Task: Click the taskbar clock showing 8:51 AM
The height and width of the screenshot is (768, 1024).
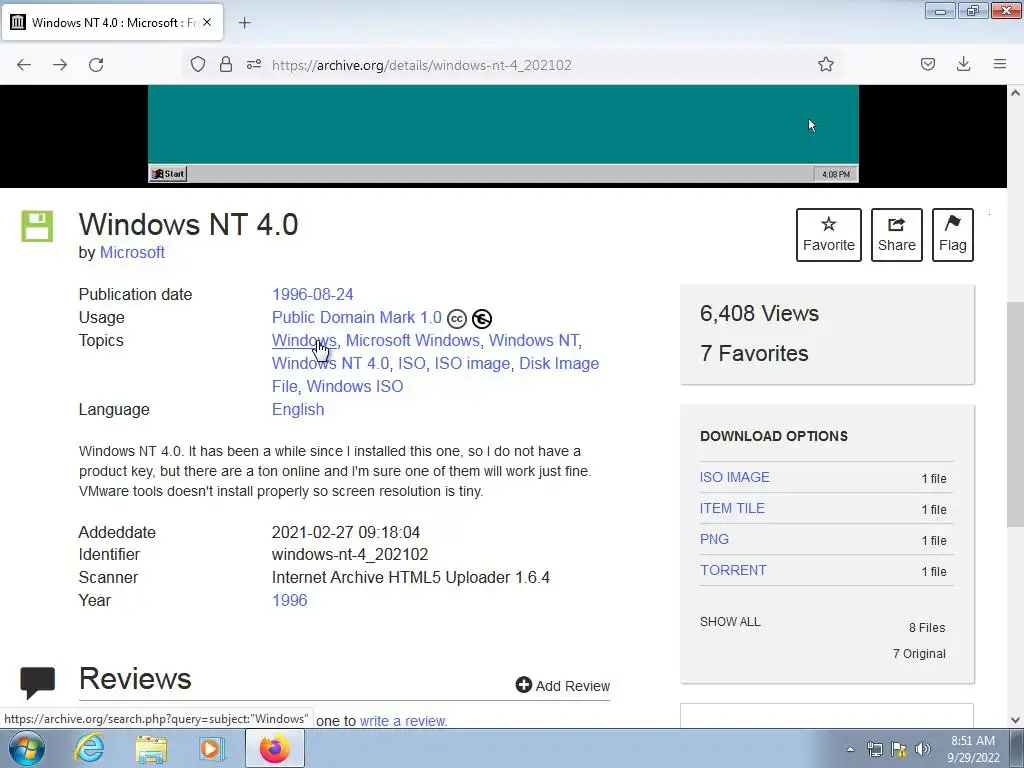Action: click(x=973, y=749)
